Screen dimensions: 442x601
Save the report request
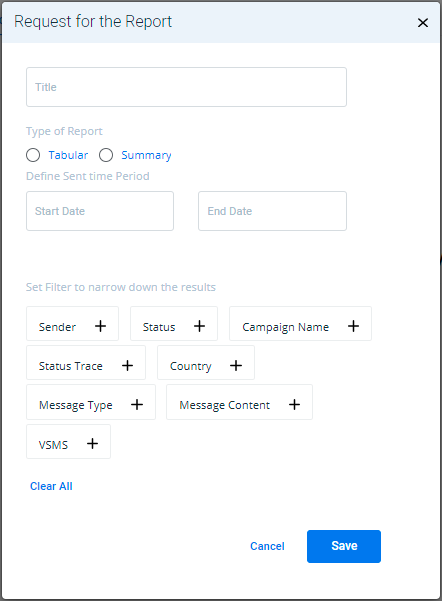click(344, 546)
